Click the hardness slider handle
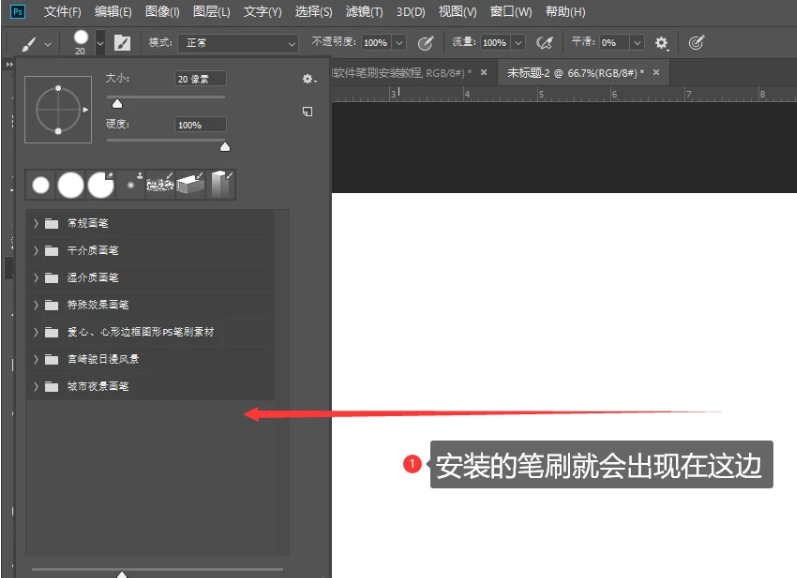Image resolution: width=797 pixels, height=578 pixels. 225,147
